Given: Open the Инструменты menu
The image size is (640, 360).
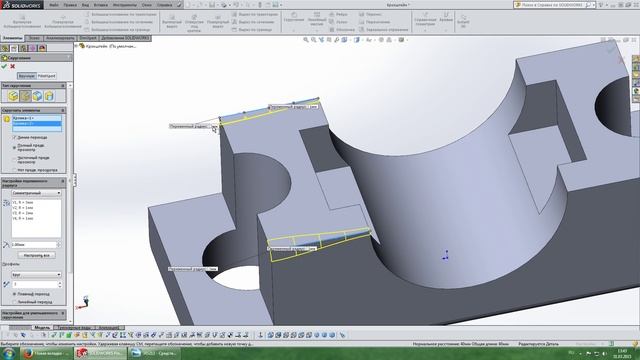Looking at the screenshot, I should tap(124, 5).
